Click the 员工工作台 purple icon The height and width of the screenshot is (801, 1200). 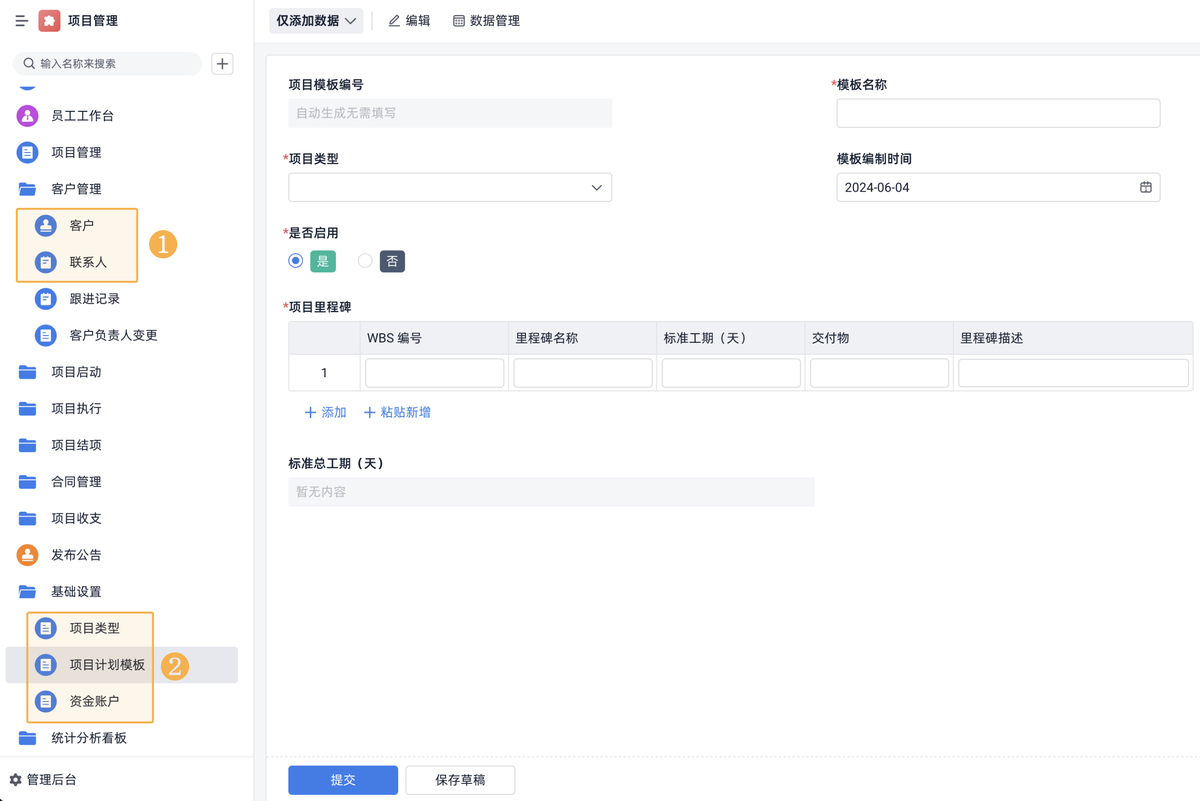[28, 116]
